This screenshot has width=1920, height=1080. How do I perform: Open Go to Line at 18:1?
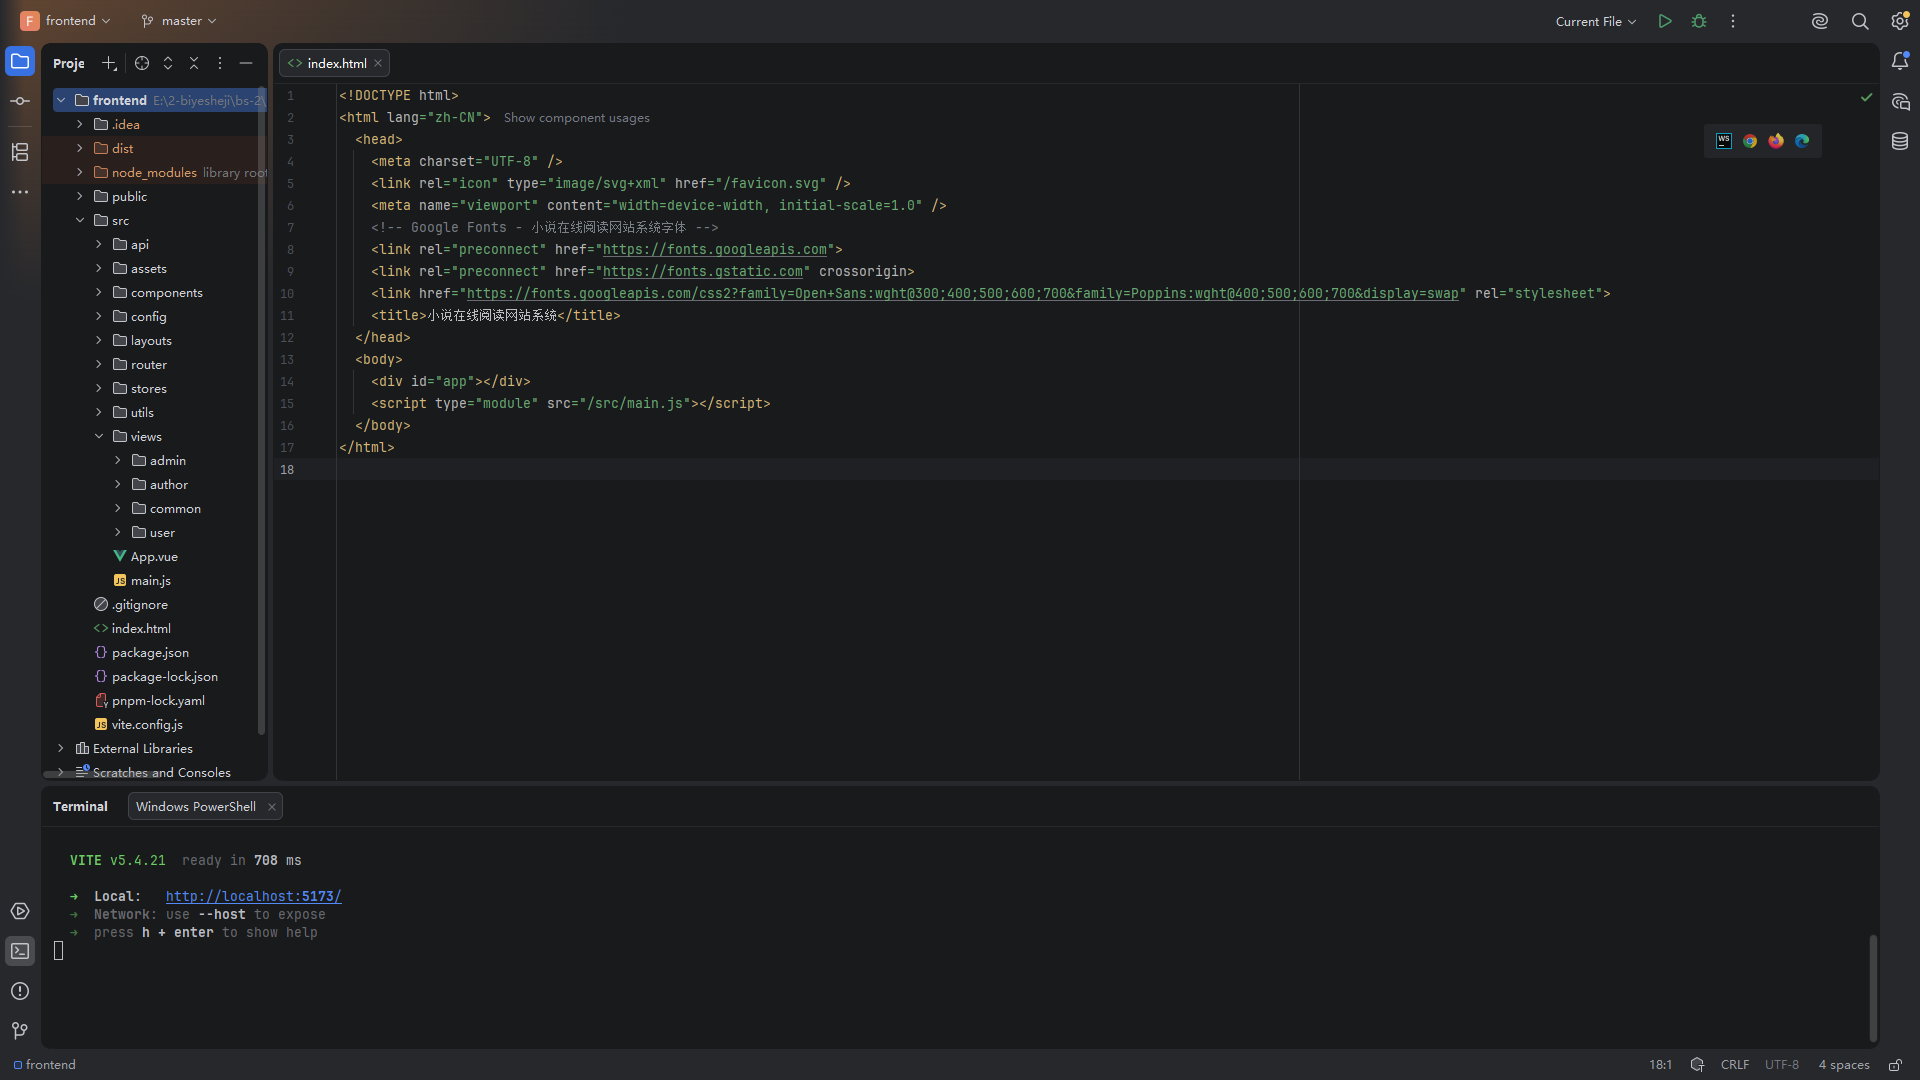click(1661, 1065)
